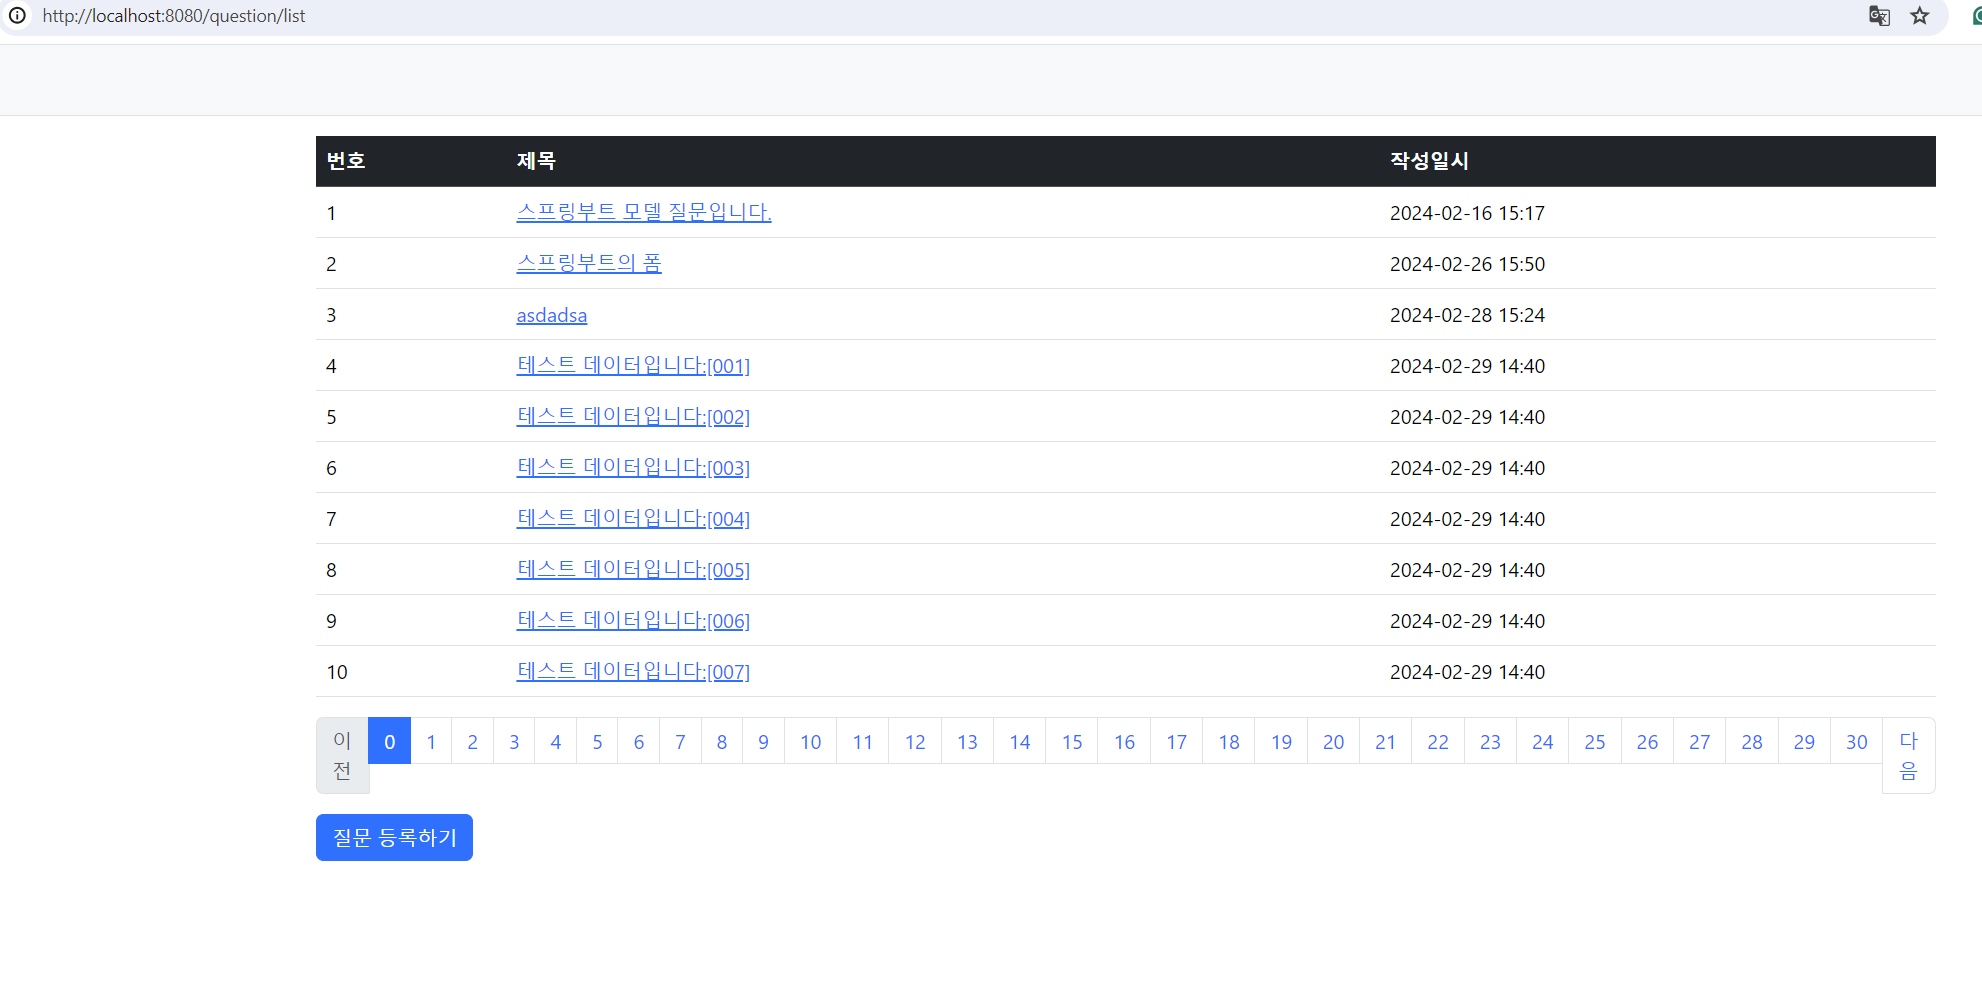Go to pagination page 23

pos(1490,741)
